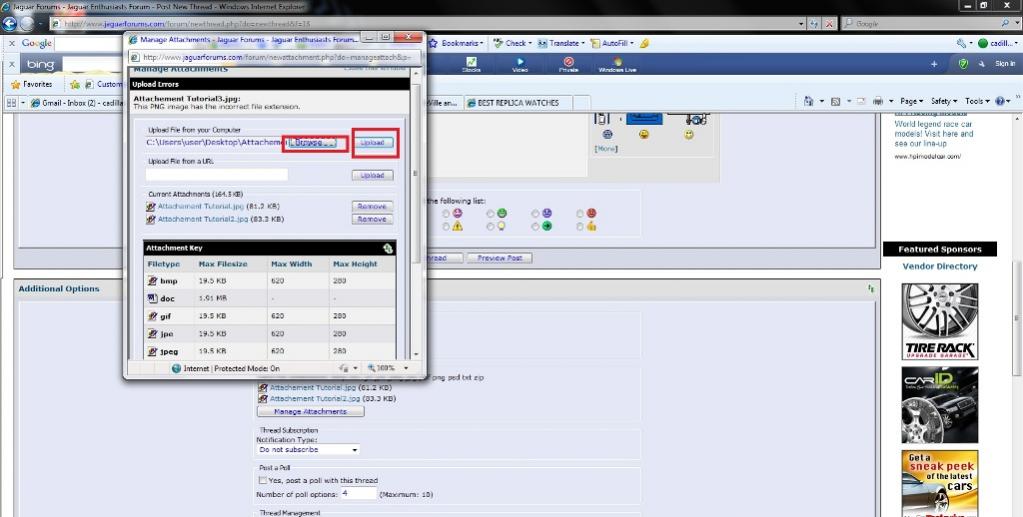The width and height of the screenshot is (1023, 517).
Task: Remove Attachment Tutorial2.jpg attachment
Action: pyautogui.click(x=372, y=219)
